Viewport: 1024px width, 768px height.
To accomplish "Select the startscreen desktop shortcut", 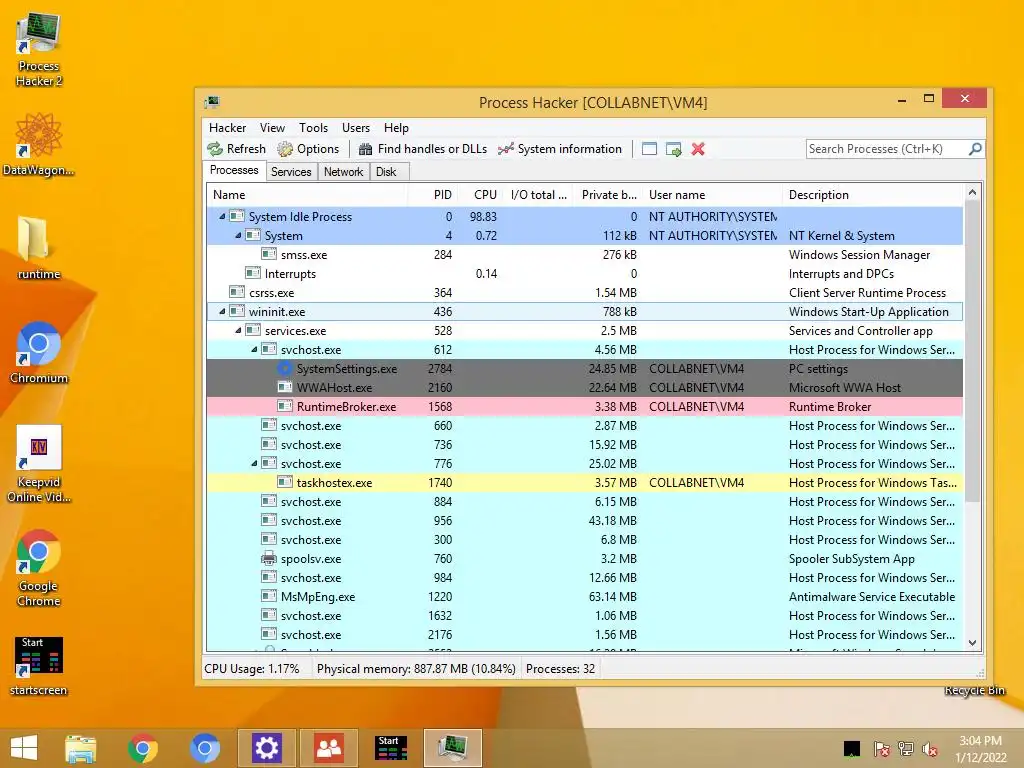I will 39,666.
